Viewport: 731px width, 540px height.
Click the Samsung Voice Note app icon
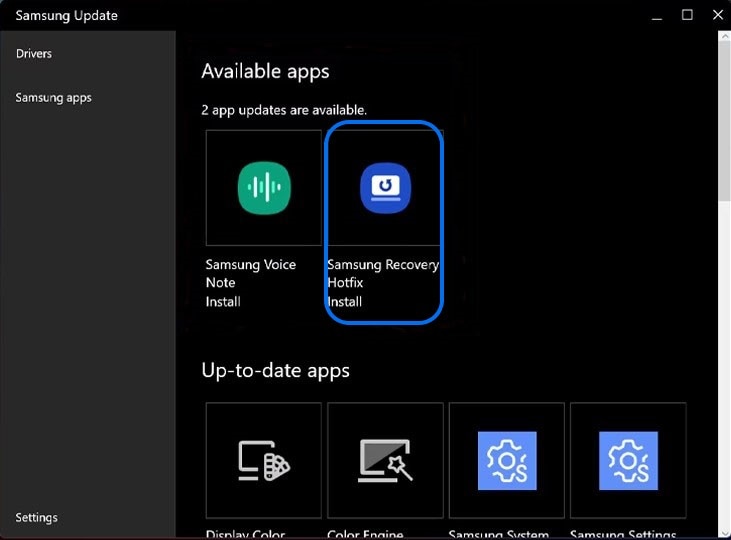(x=264, y=187)
